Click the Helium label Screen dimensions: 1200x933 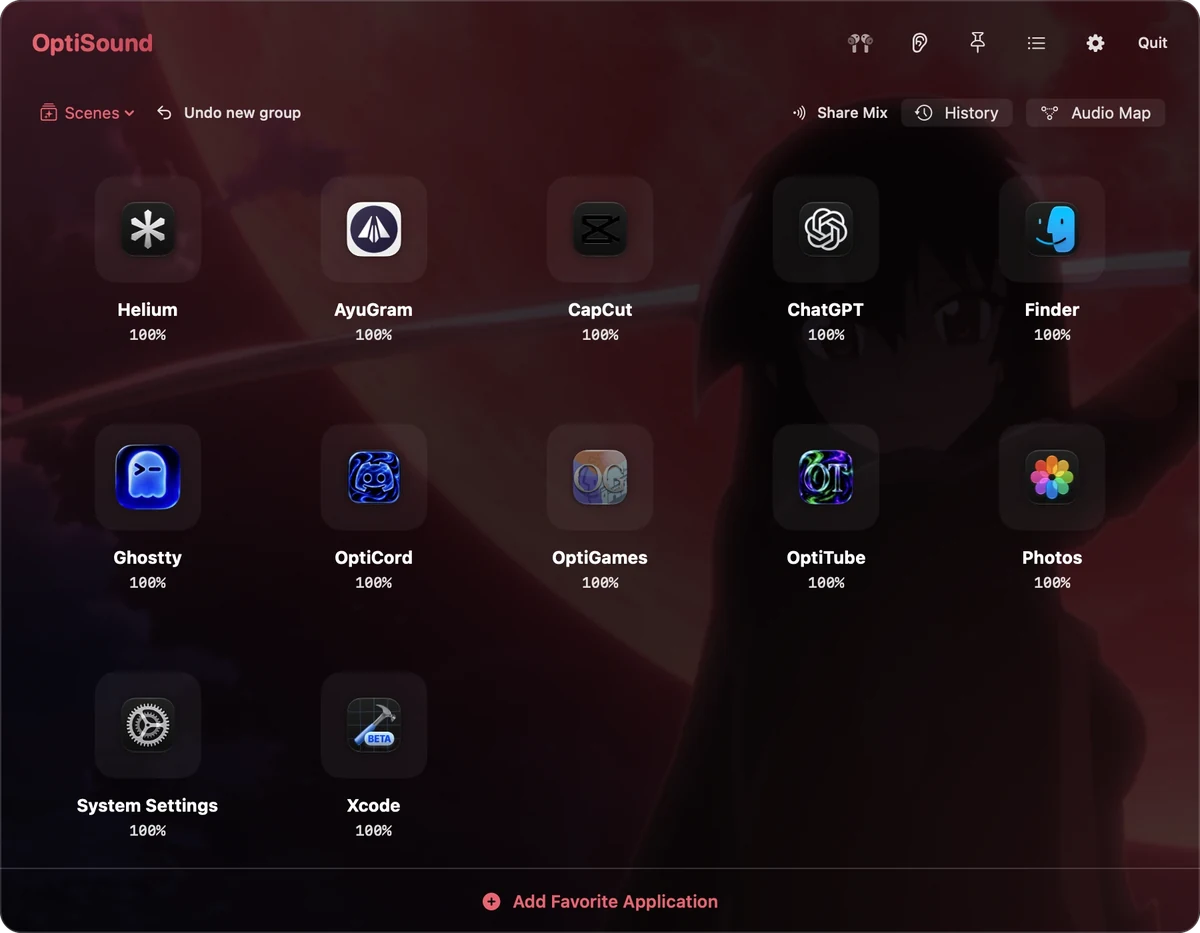(148, 310)
